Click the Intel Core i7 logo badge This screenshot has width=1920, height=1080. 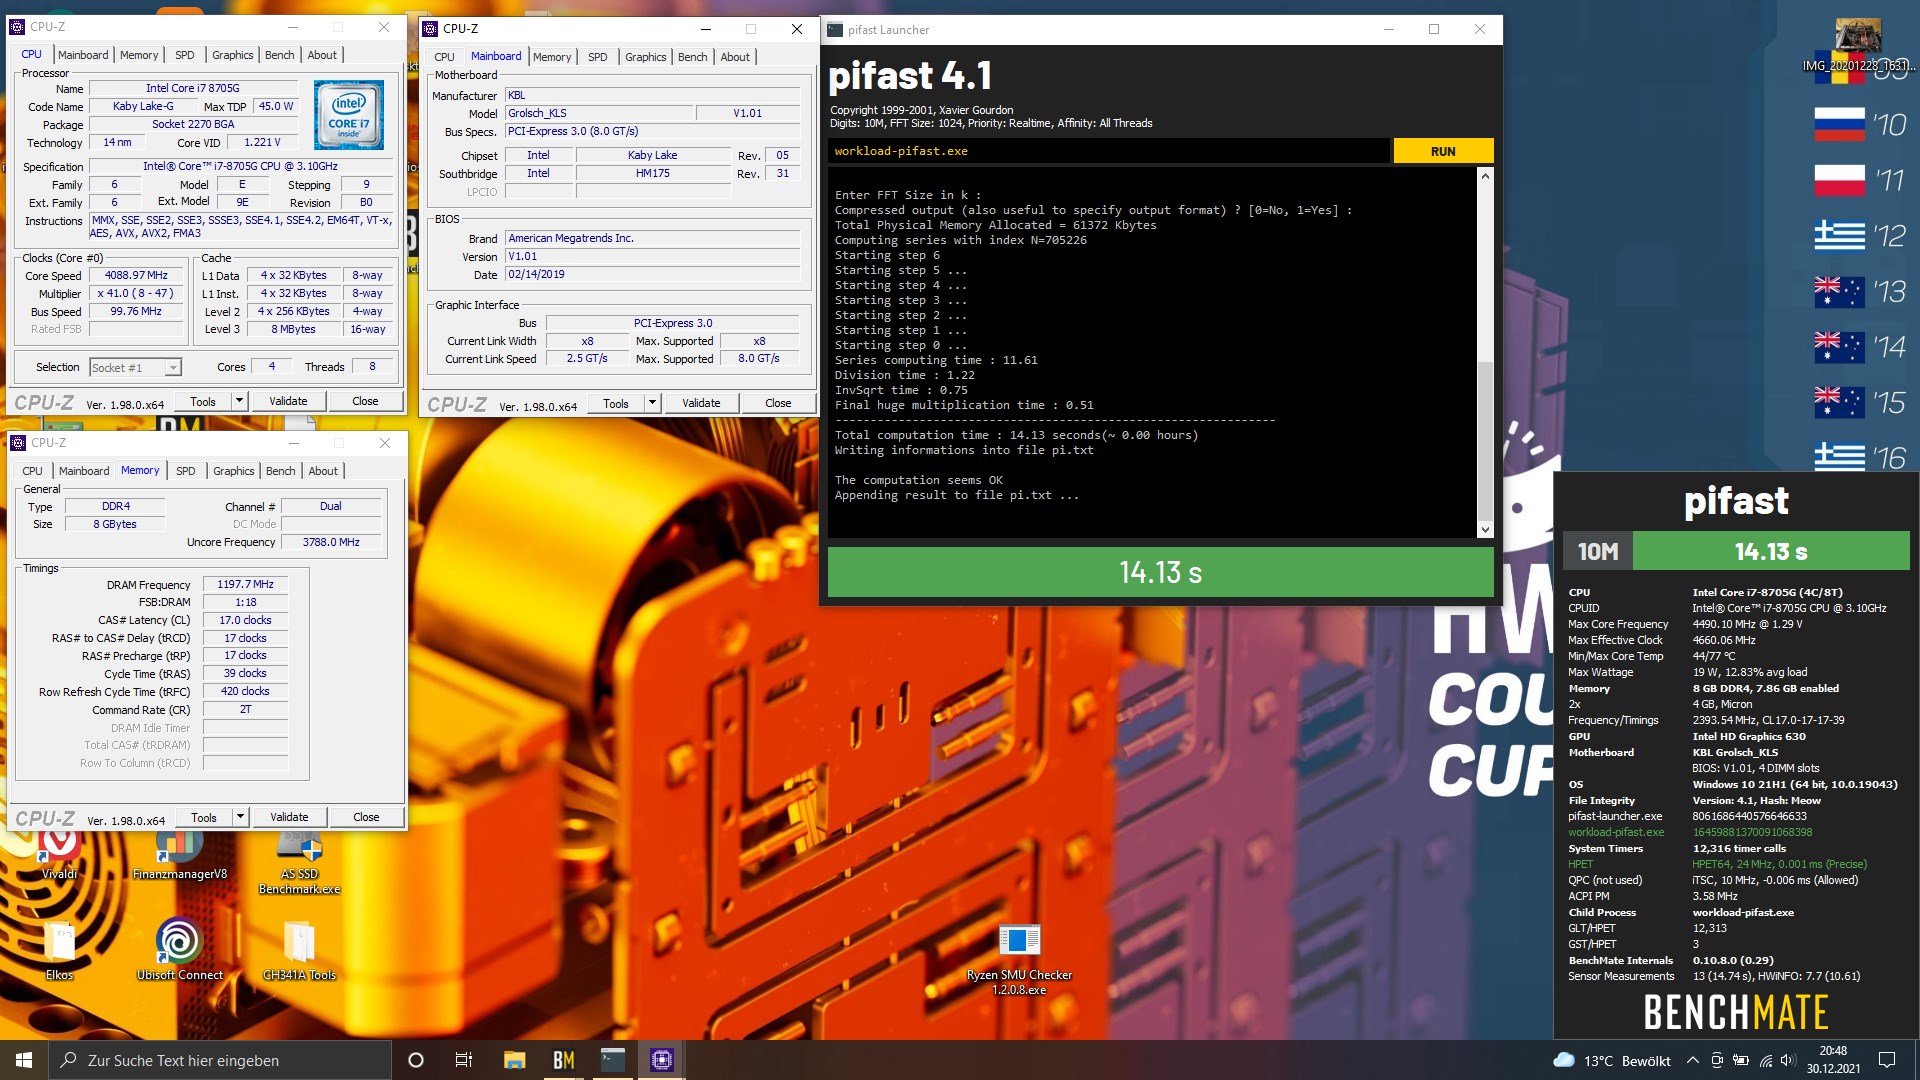pyautogui.click(x=349, y=116)
